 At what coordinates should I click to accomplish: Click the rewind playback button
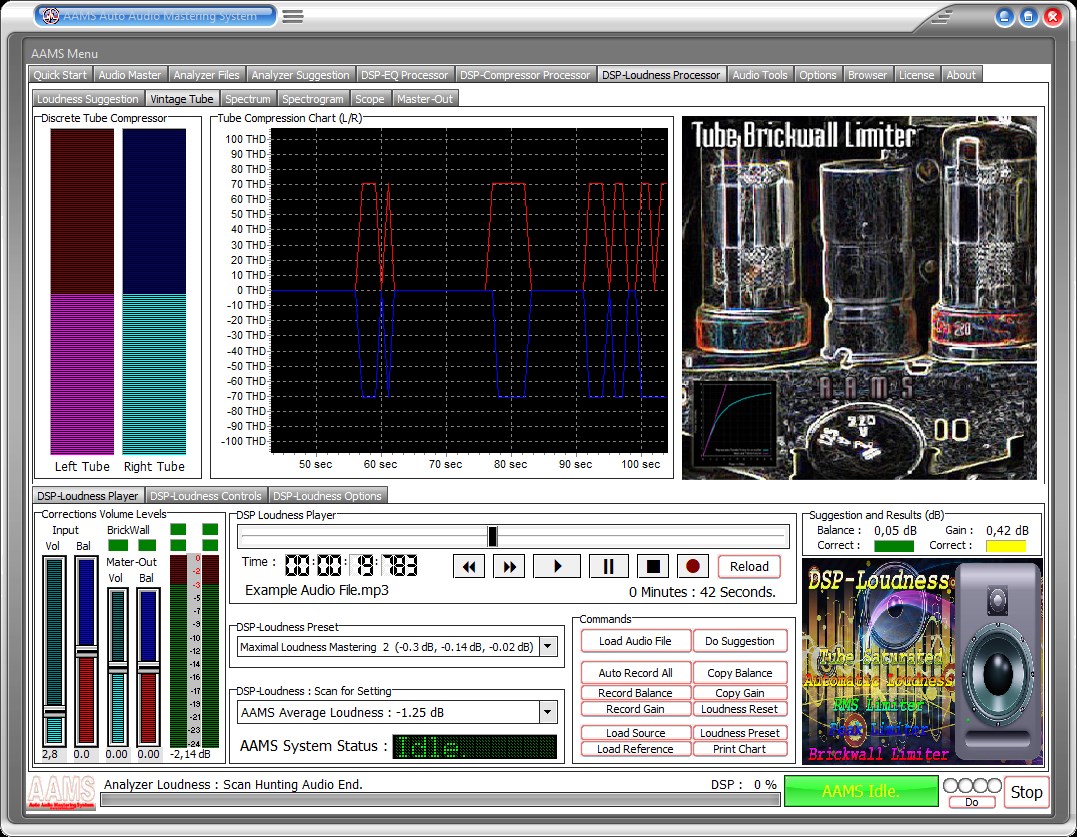coord(469,566)
